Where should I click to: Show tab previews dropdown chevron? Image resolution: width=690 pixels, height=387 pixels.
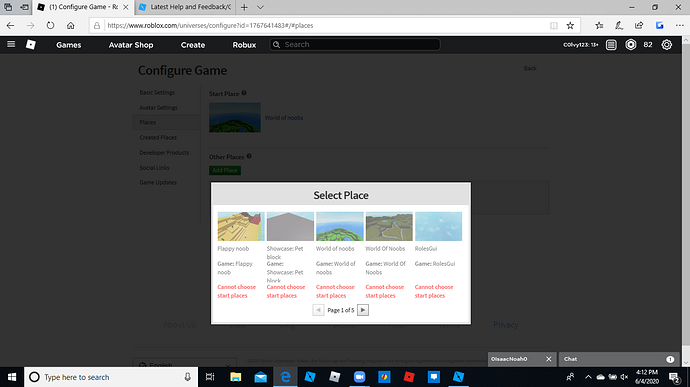pyautogui.click(x=260, y=7)
